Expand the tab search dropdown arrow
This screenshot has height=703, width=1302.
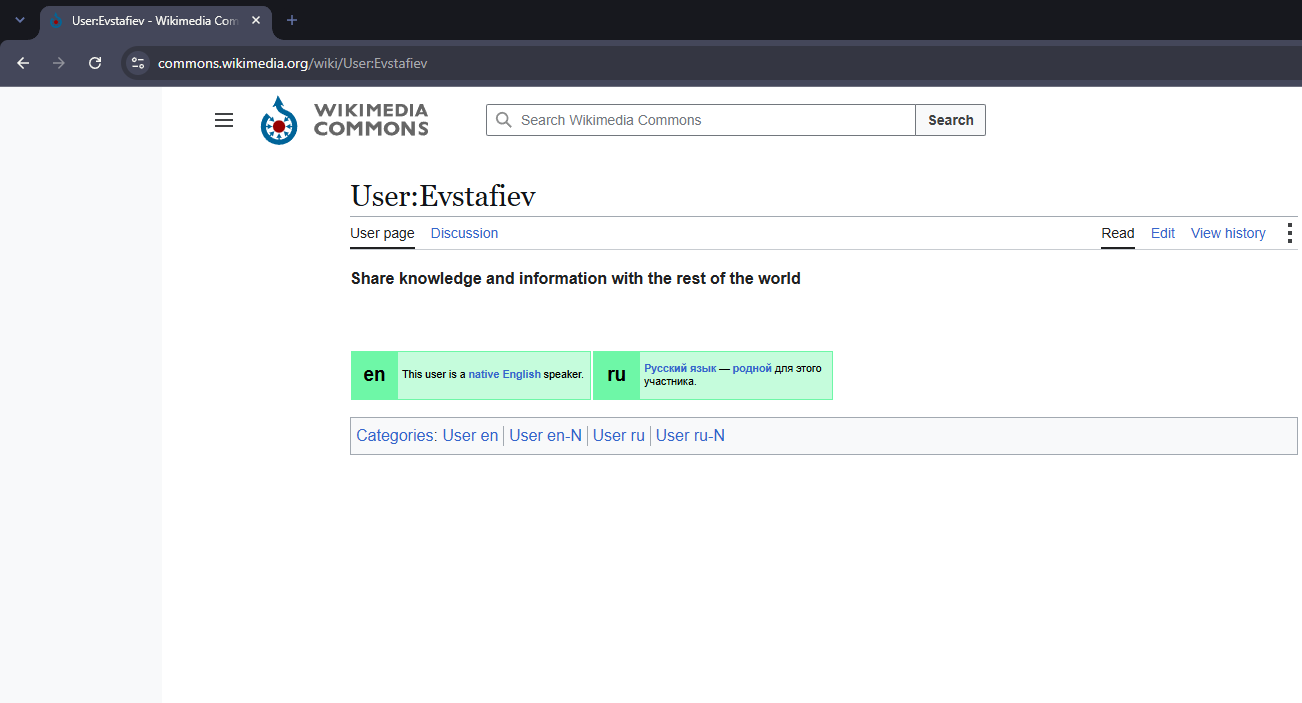click(x=19, y=20)
